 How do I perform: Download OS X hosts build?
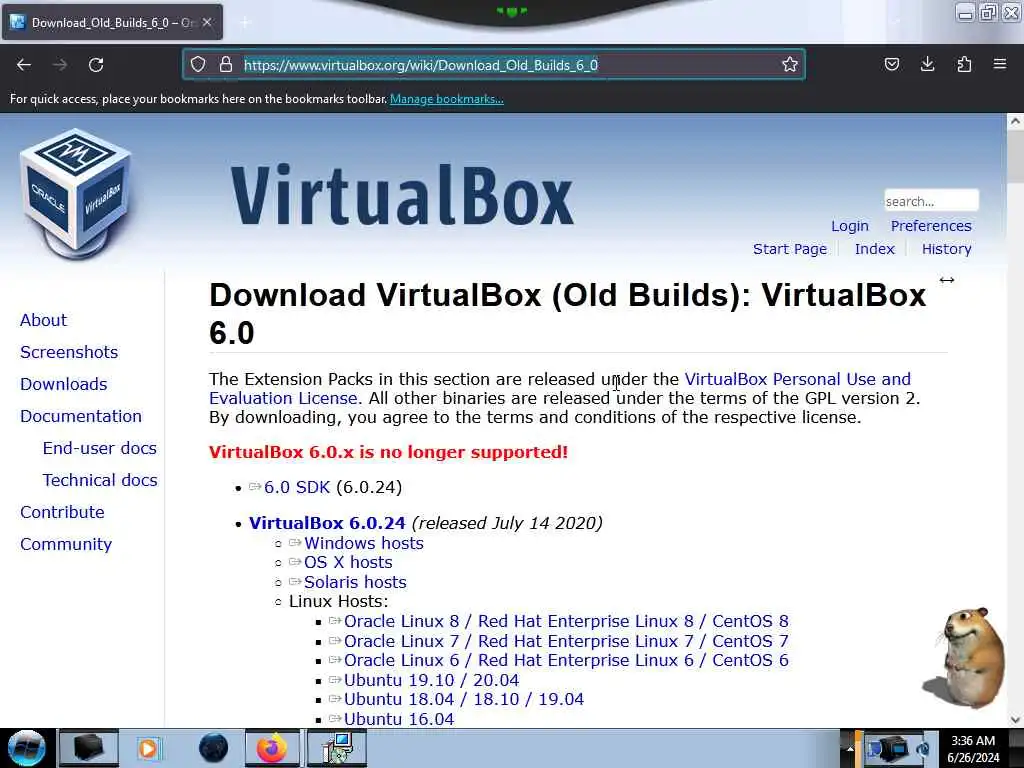coord(348,562)
